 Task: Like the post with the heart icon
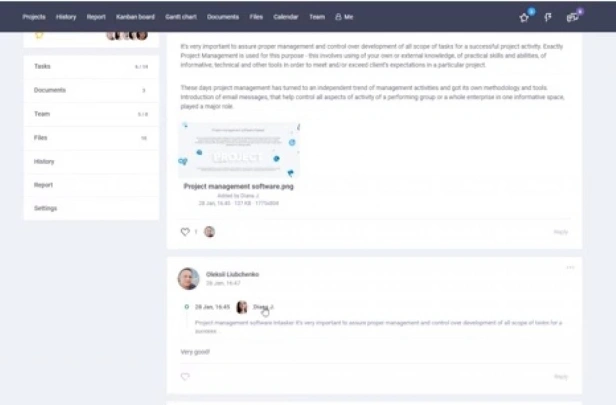pyautogui.click(x=185, y=232)
